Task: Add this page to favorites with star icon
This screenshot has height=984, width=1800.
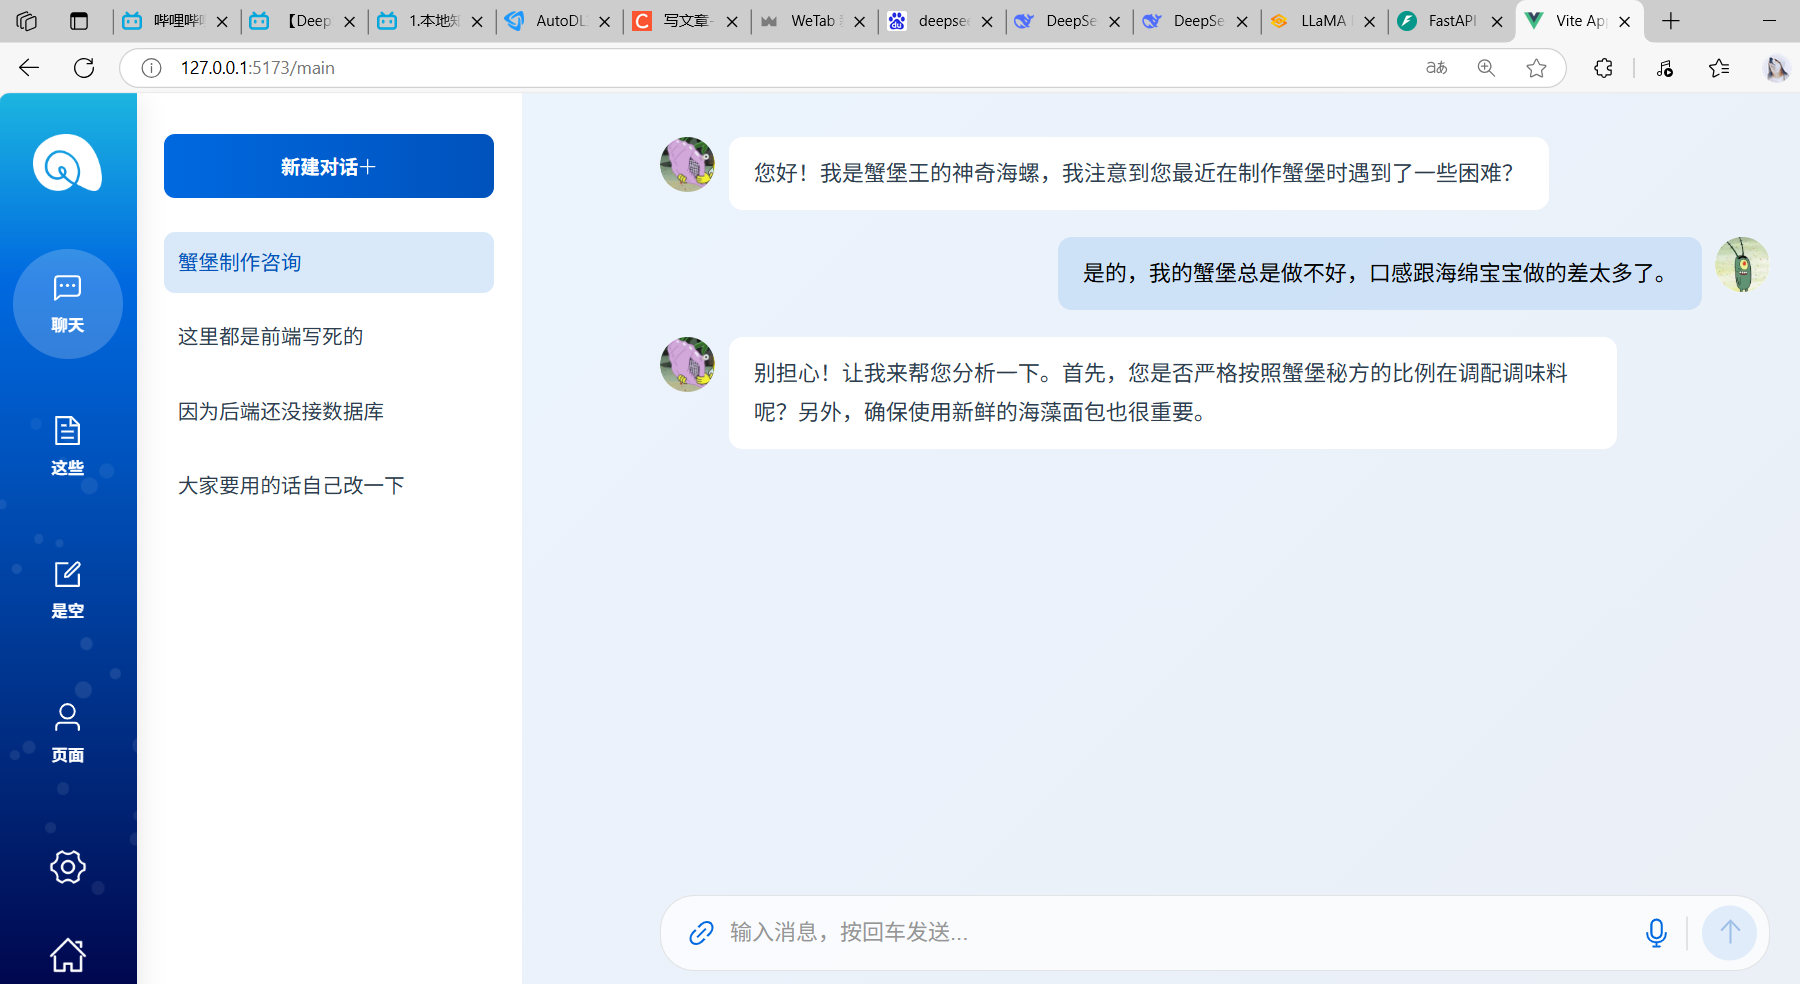Action: pos(1536,68)
